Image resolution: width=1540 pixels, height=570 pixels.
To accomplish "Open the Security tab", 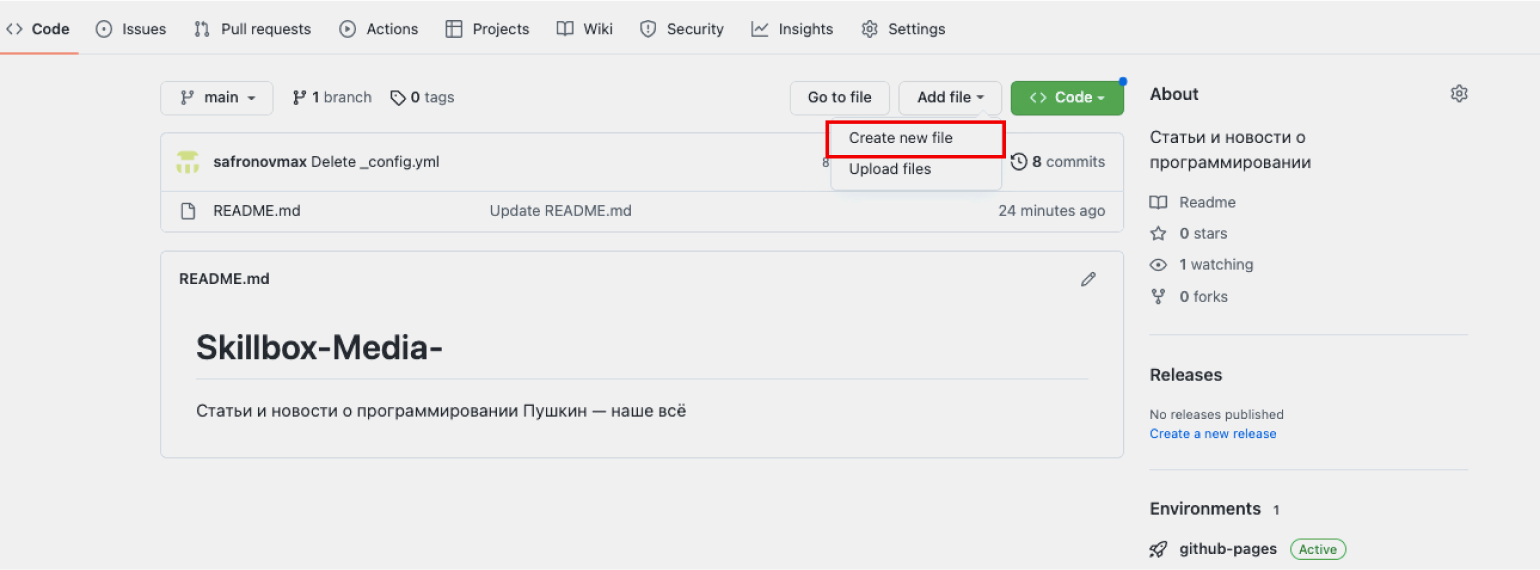I will pyautogui.click(x=682, y=29).
